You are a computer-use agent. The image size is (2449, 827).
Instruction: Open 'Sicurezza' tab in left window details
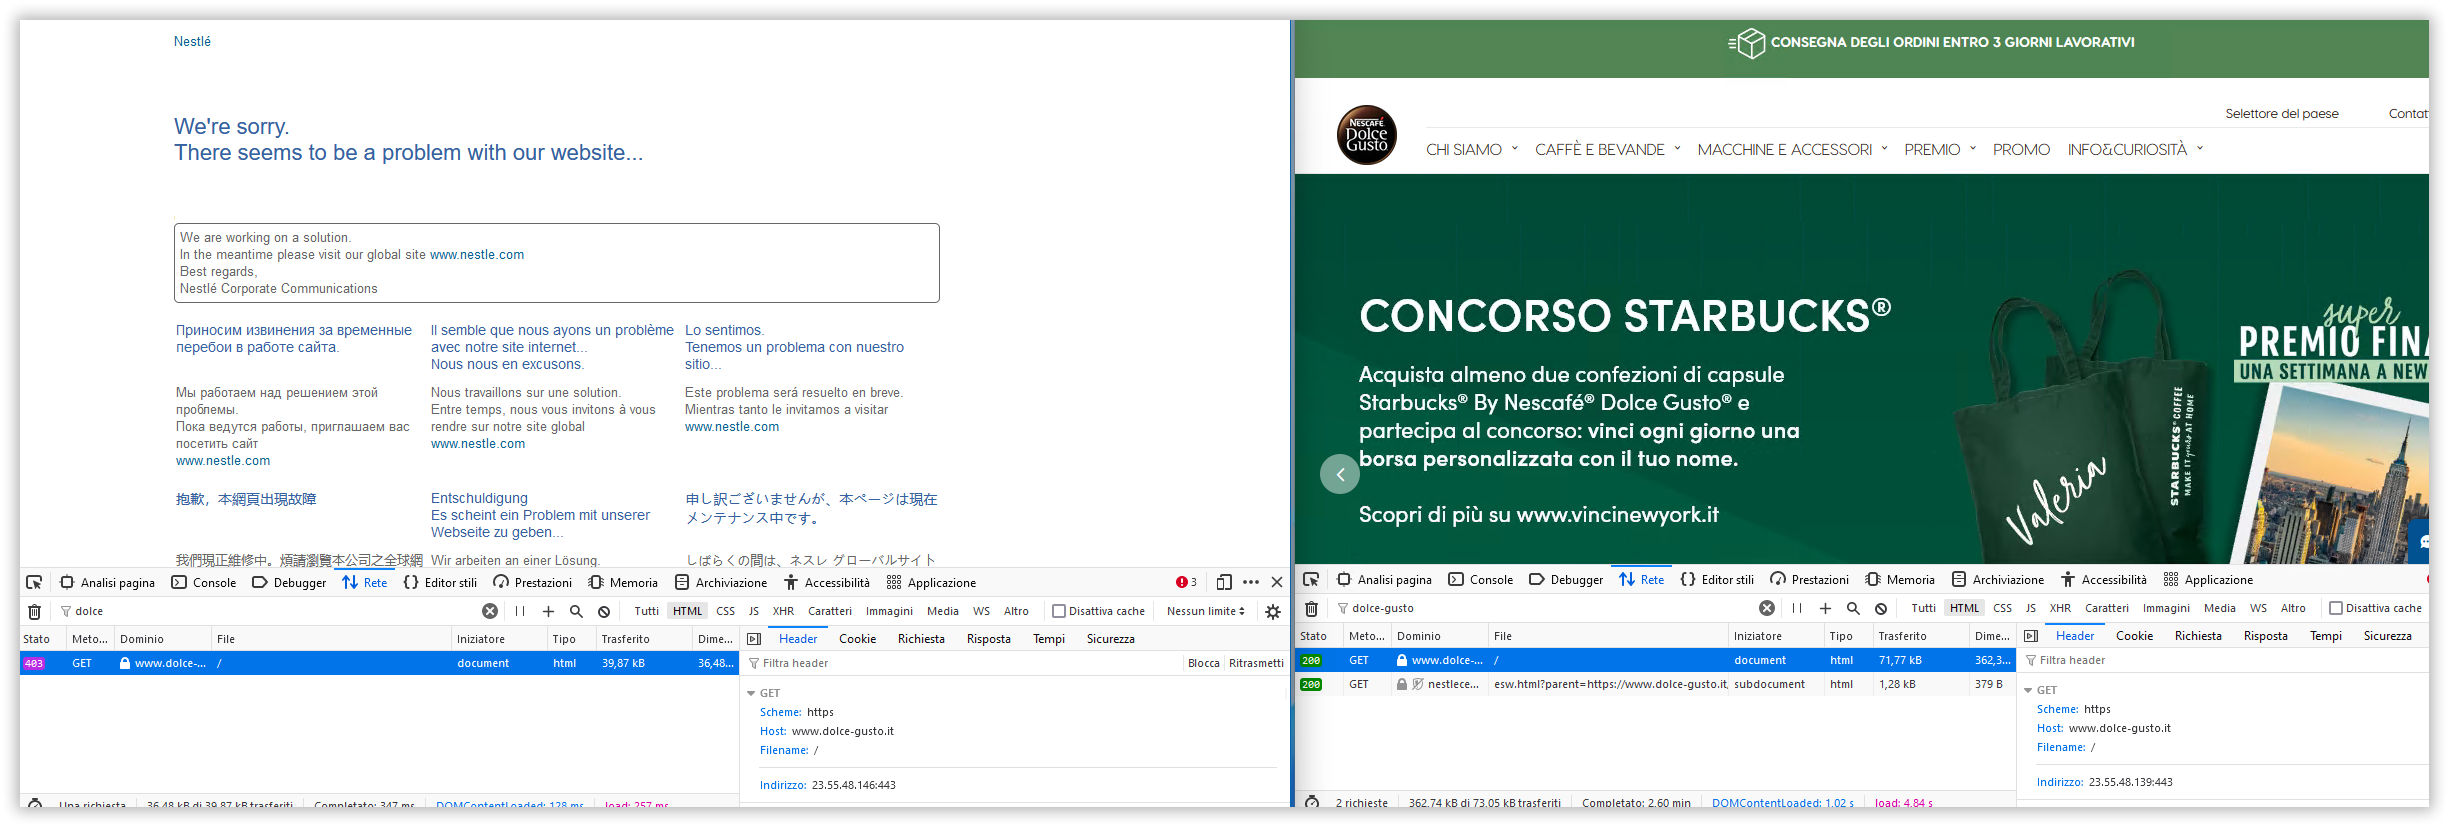tap(1110, 639)
